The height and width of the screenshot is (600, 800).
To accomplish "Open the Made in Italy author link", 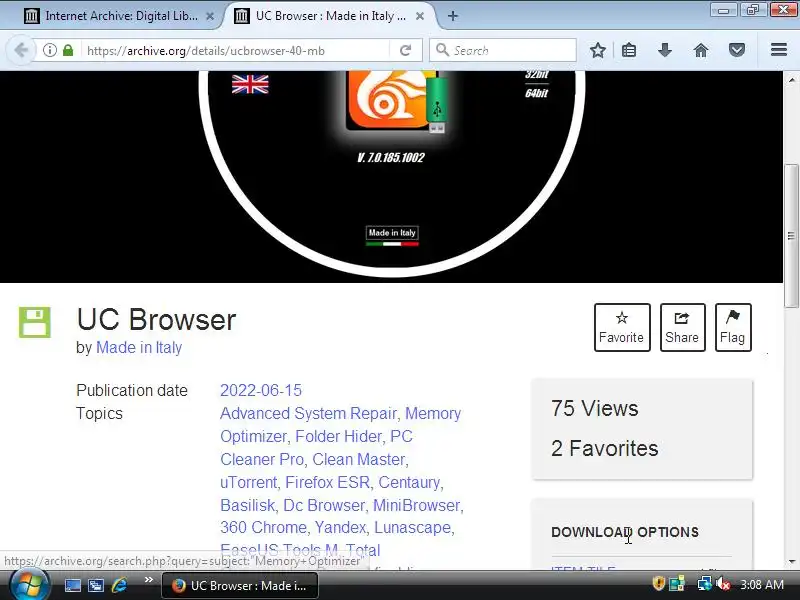I will (139, 347).
